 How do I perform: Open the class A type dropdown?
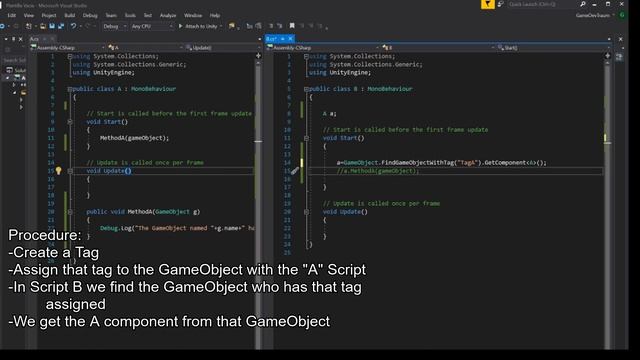[x=146, y=48]
